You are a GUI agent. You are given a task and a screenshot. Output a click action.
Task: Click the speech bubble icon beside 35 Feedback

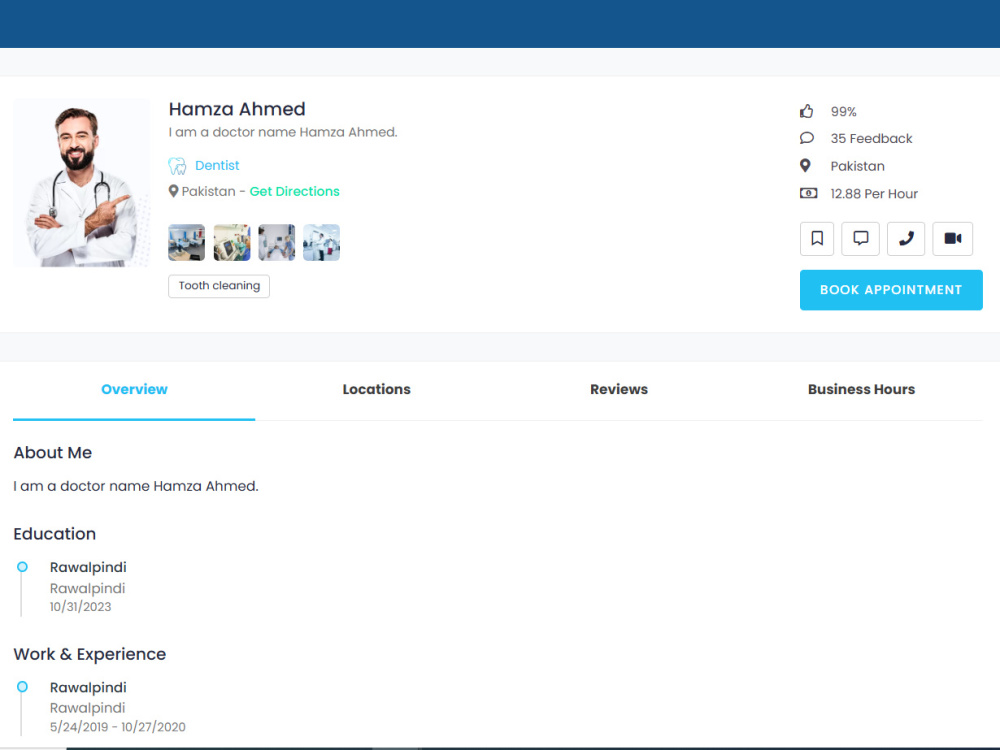pyautogui.click(x=807, y=138)
